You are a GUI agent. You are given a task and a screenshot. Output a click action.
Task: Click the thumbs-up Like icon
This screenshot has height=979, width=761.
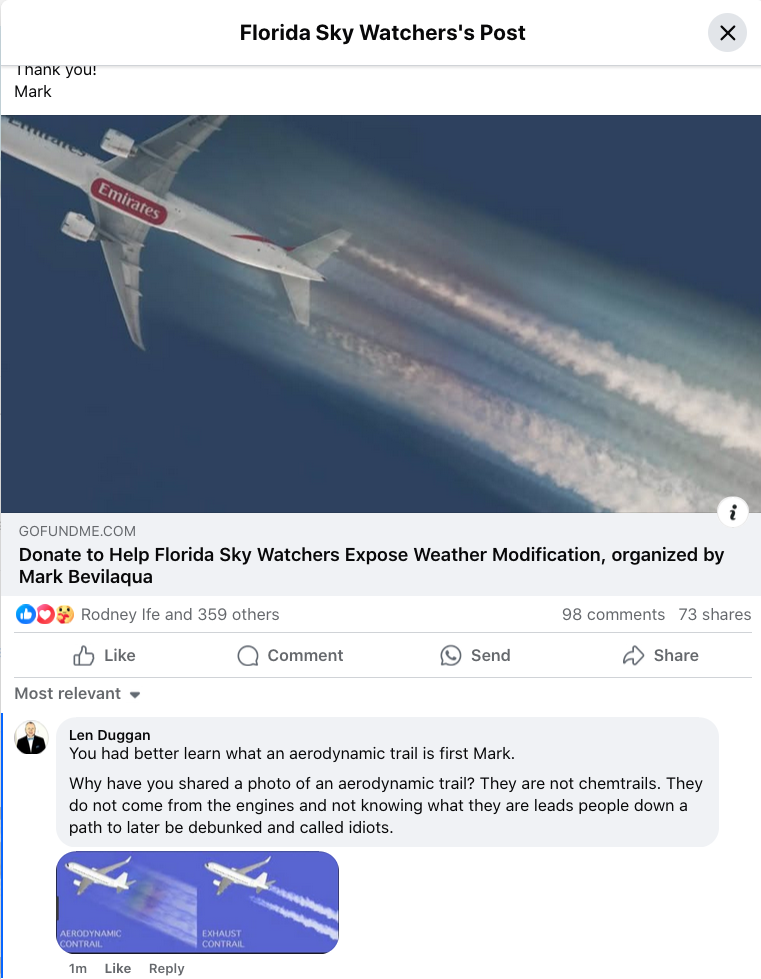tap(84, 656)
